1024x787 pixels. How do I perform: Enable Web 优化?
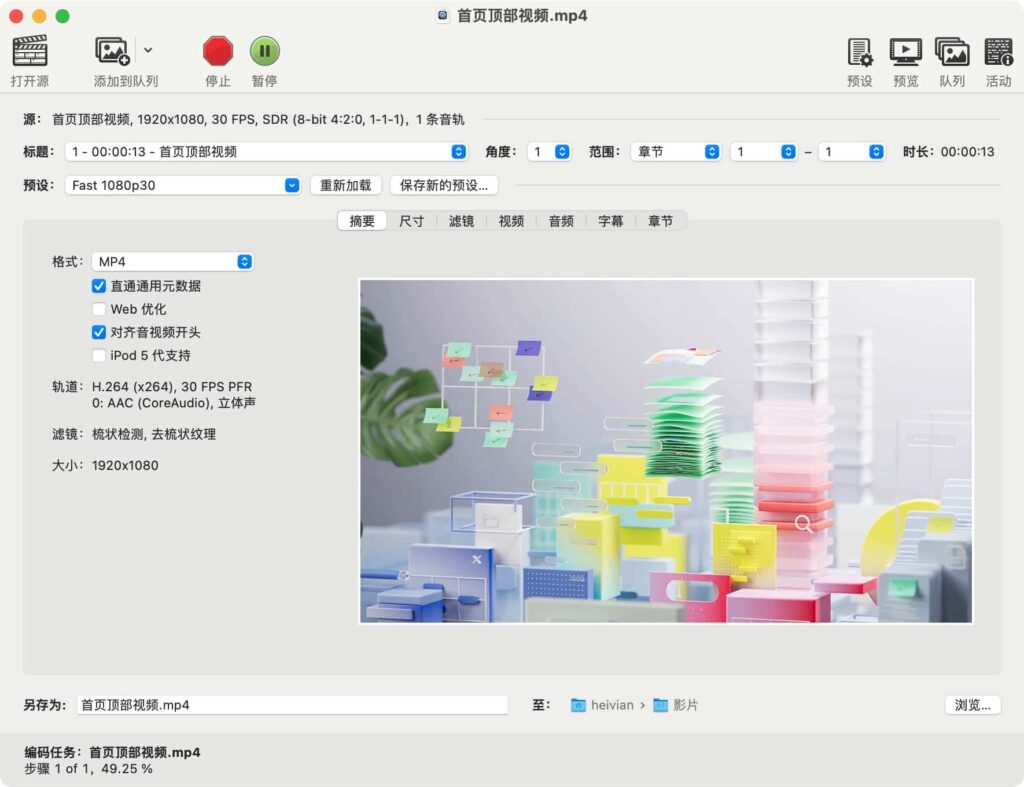(x=99, y=309)
